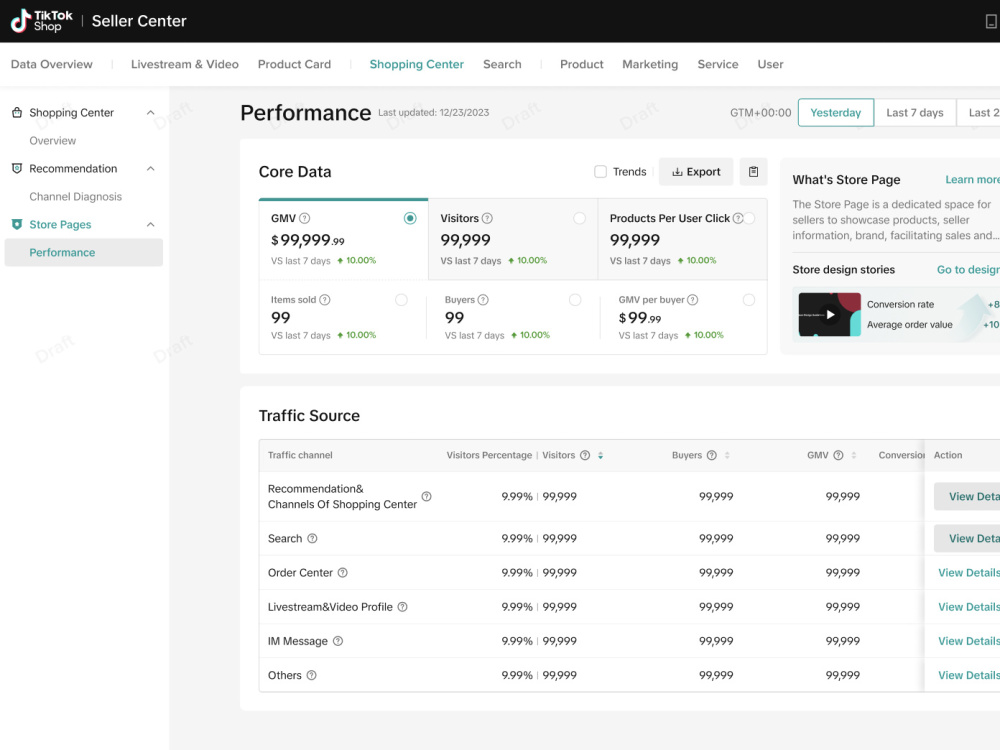This screenshot has width=1000, height=750.
Task: Open Overview in the sidebar
Action: point(53,140)
